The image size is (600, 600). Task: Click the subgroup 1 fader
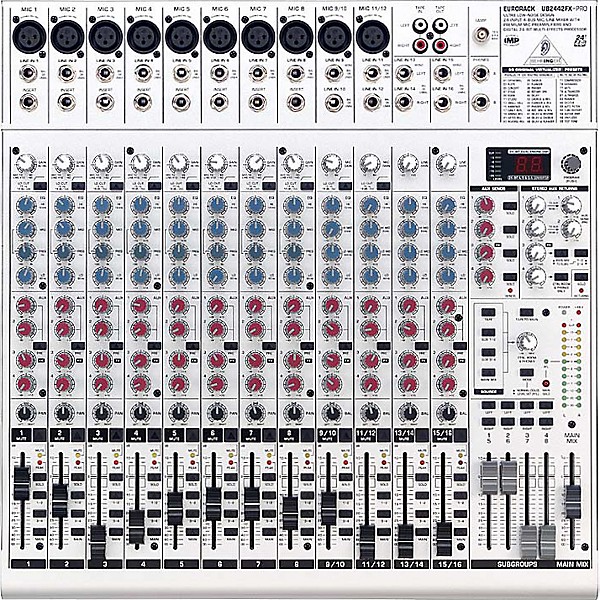coord(489,477)
